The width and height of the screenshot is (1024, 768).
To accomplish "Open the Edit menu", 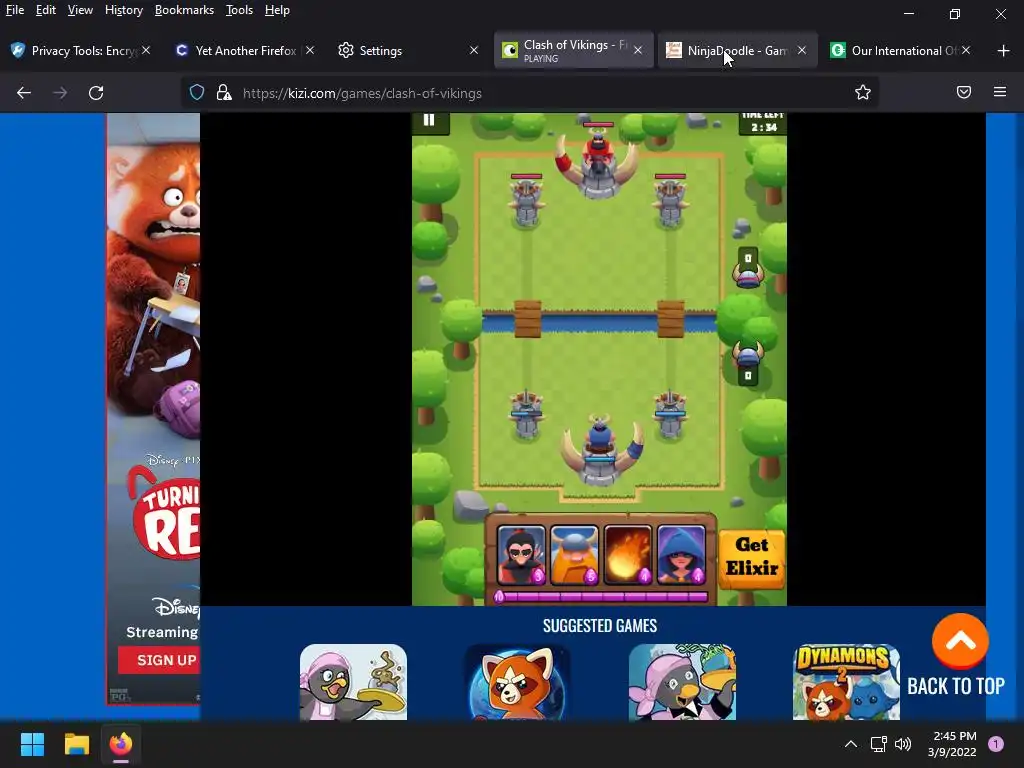I will pos(46,10).
